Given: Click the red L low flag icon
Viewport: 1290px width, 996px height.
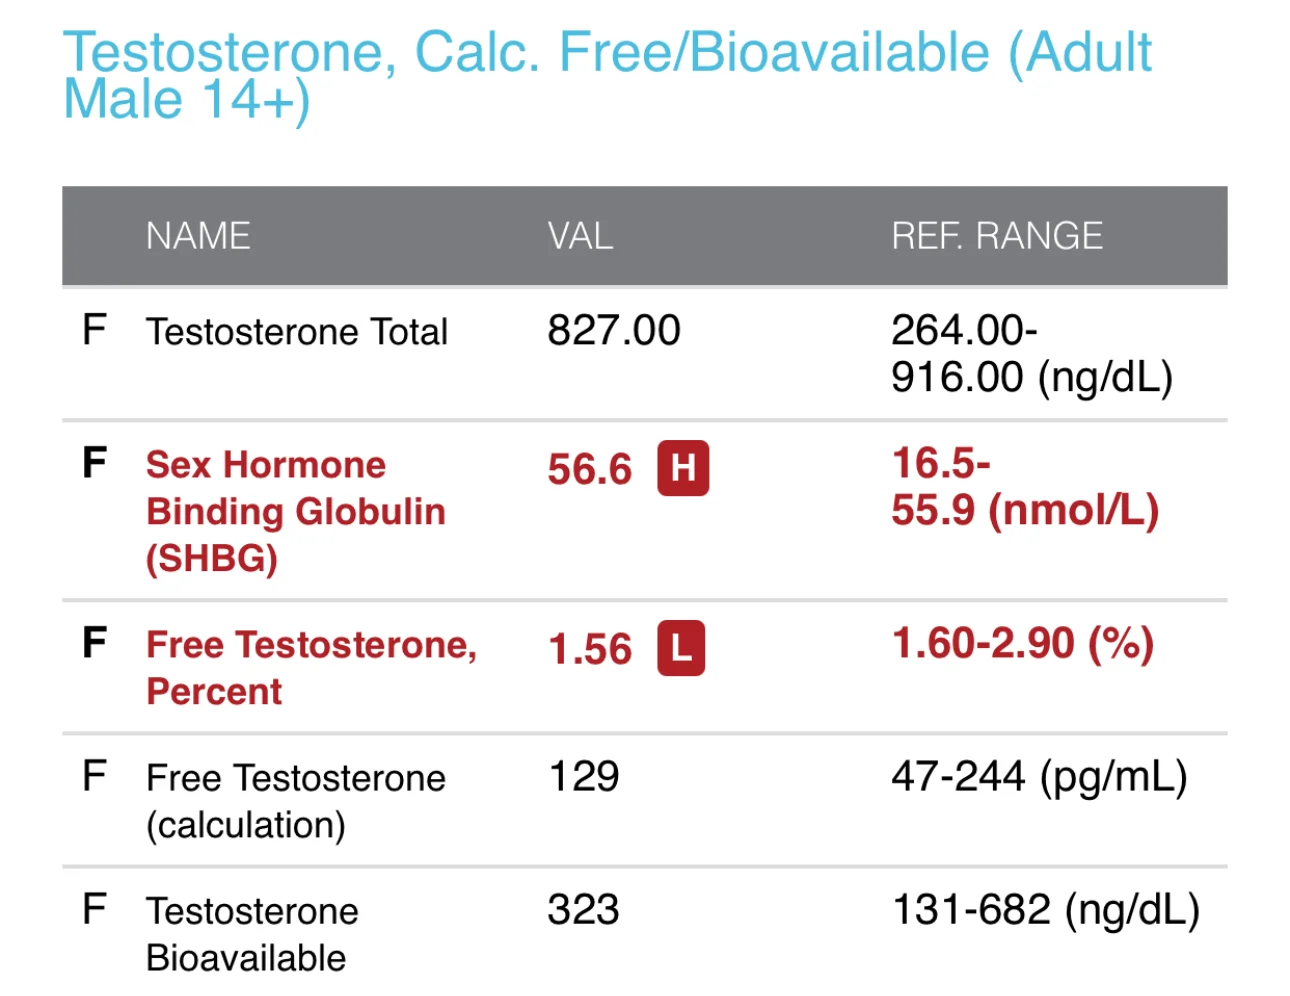Looking at the screenshot, I should [681, 648].
